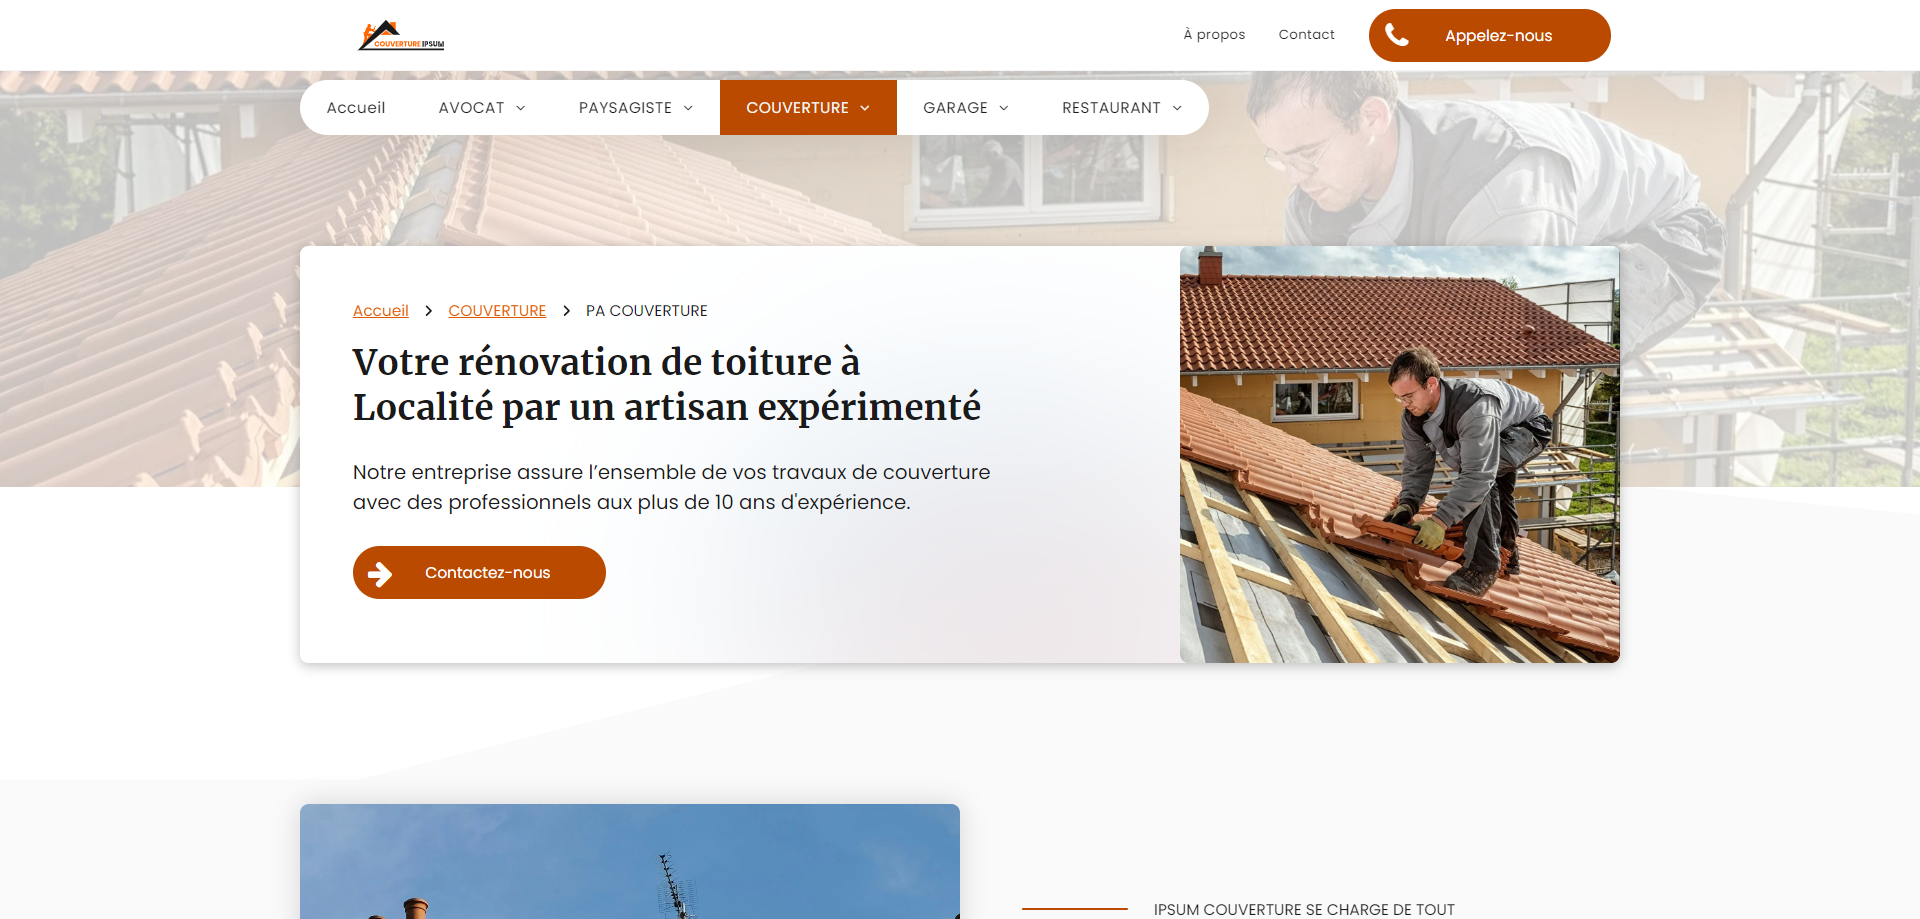Expand the PAYSAGISTE dropdown chevron
The image size is (1920, 919).
pos(688,108)
